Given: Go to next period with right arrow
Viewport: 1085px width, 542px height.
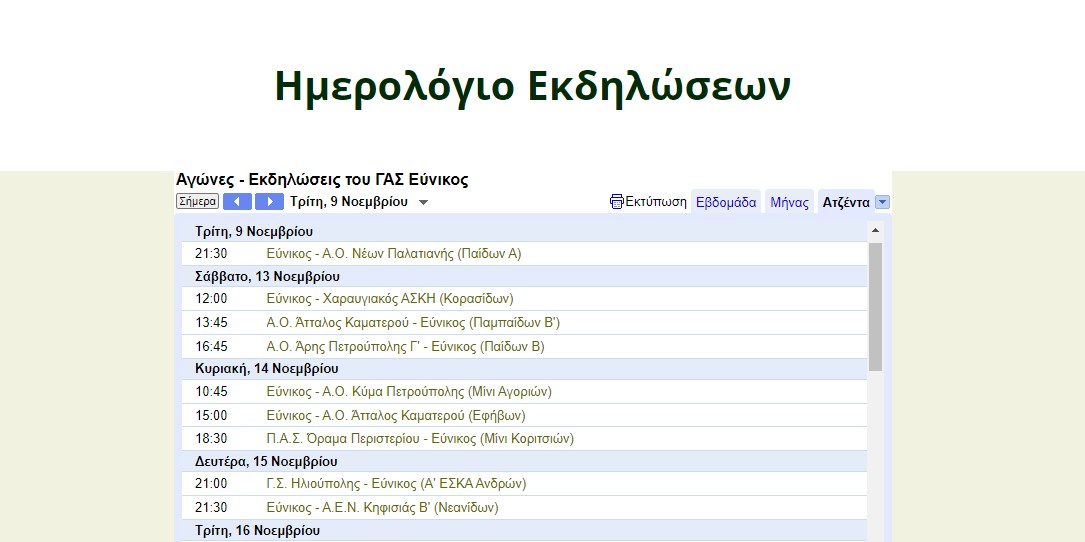Looking at the screenshot, I should (x=269, y=202).
